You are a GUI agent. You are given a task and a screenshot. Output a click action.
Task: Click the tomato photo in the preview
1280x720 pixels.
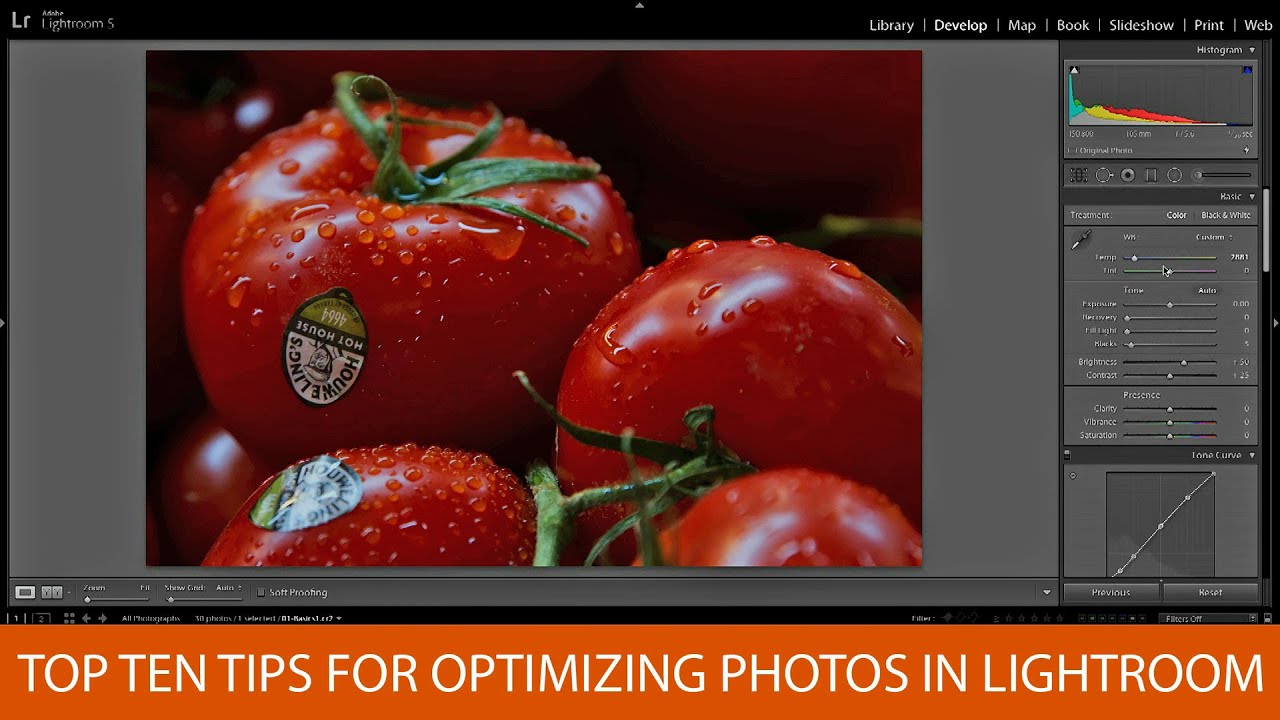click(x=534, y=308)
